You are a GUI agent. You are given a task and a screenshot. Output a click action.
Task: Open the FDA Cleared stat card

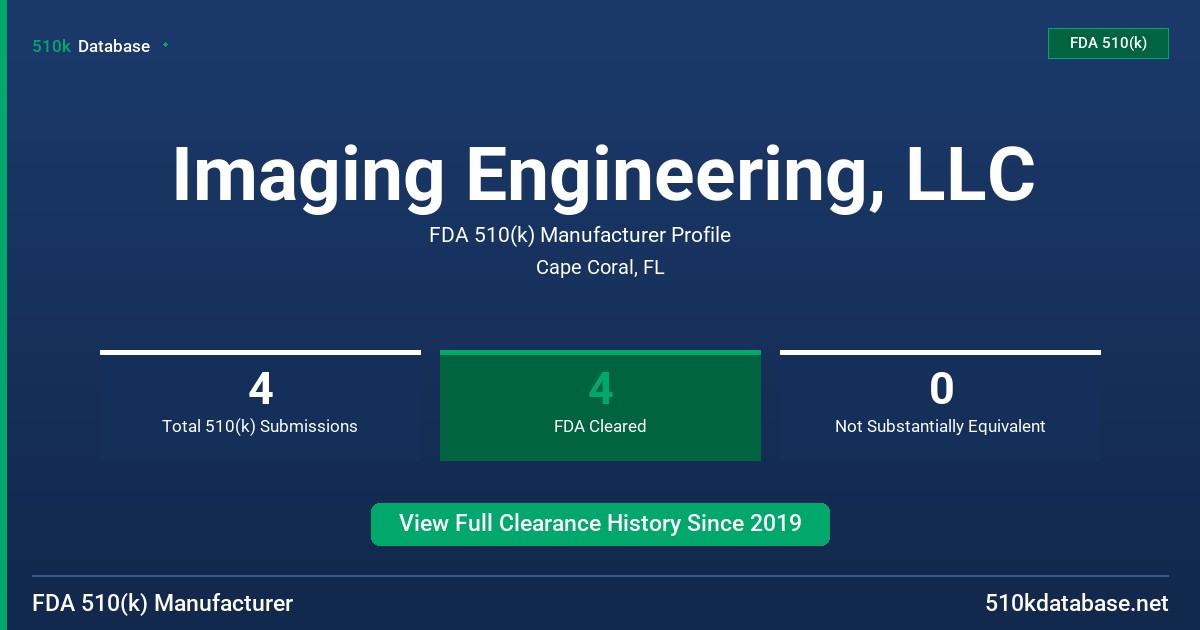[x=600, y=406]
